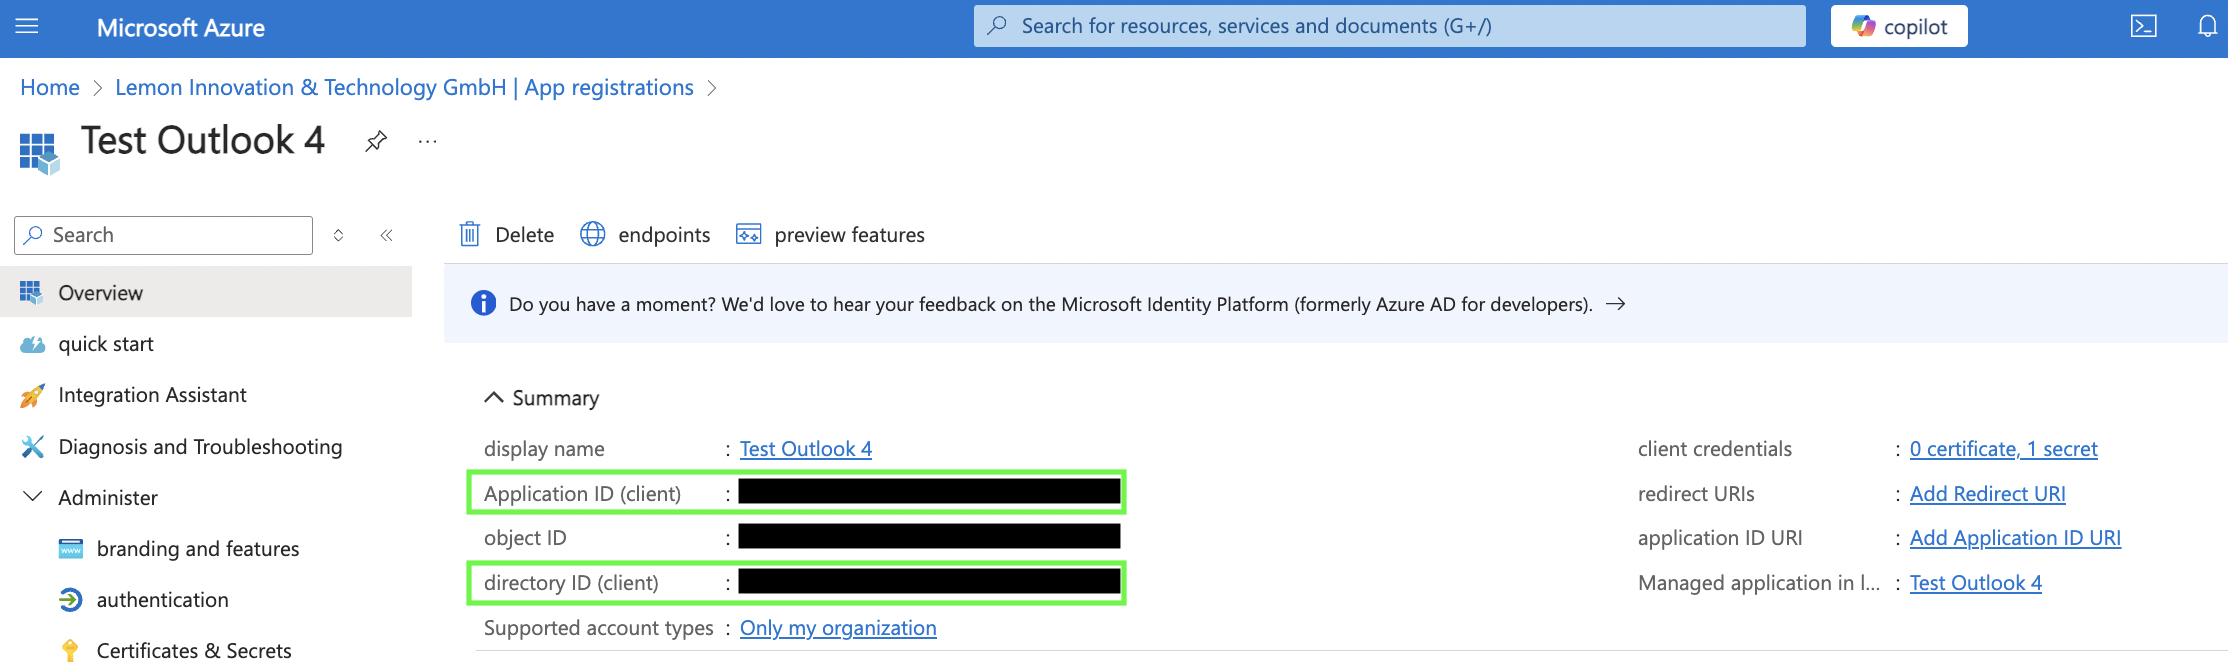
Task: Open Only my organization link
Action: 838,628
